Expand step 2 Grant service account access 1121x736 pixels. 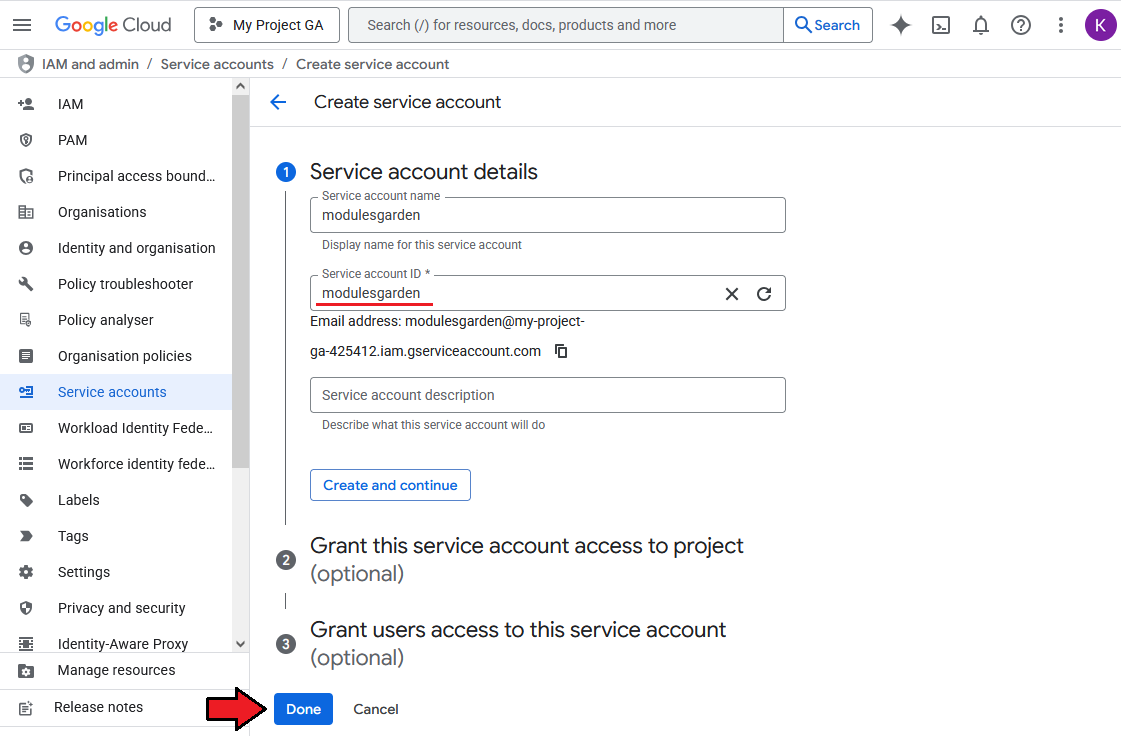[x=526, y=546]
